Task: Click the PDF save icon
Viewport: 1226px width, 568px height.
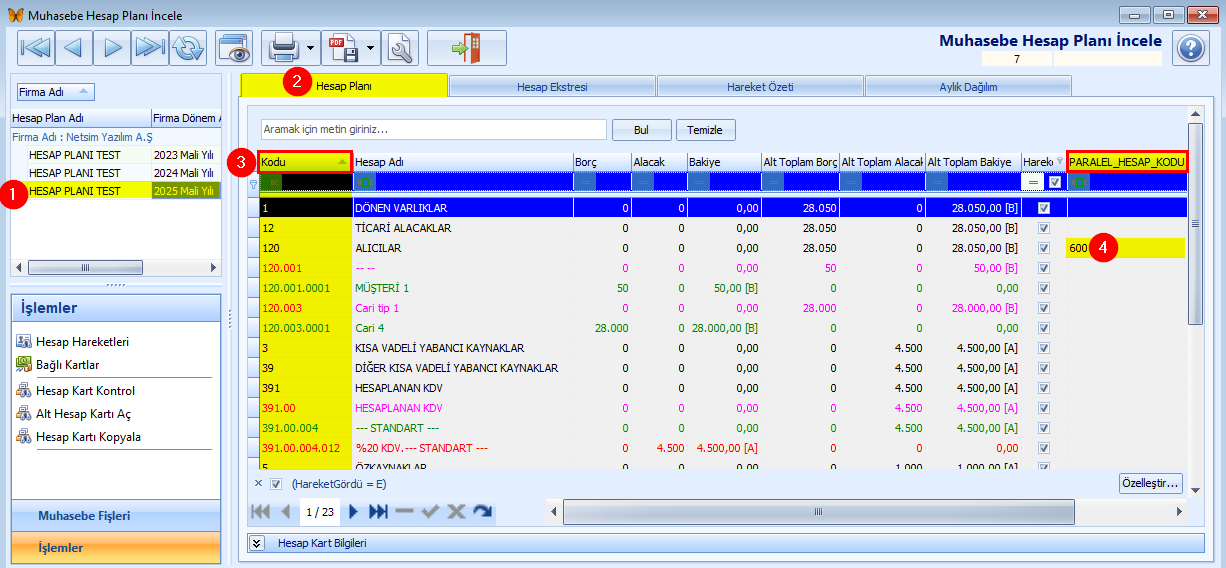Action: pos(345,48)
